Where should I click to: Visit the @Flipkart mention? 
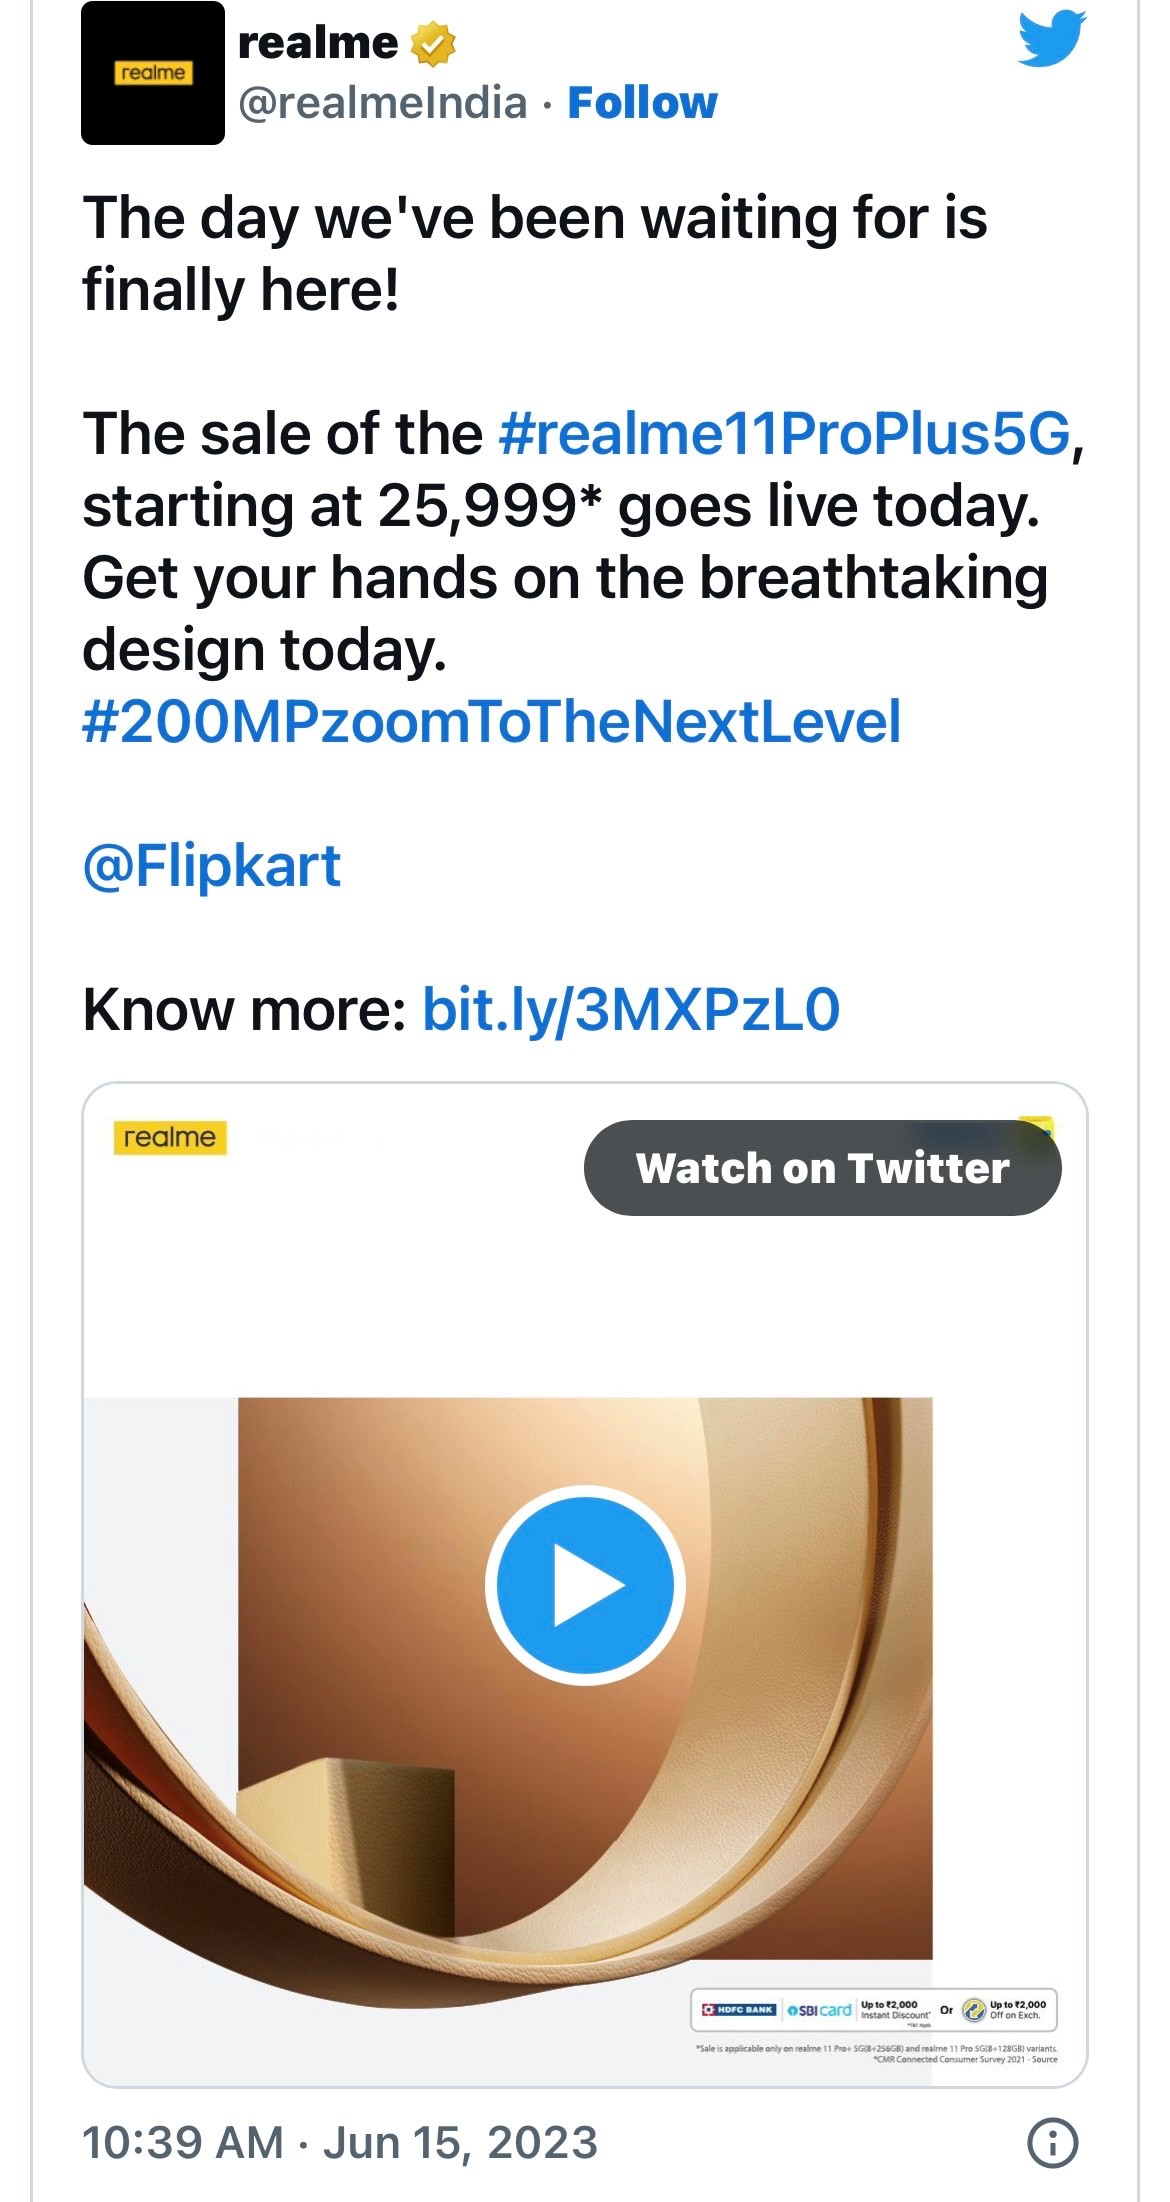point(211,866)
